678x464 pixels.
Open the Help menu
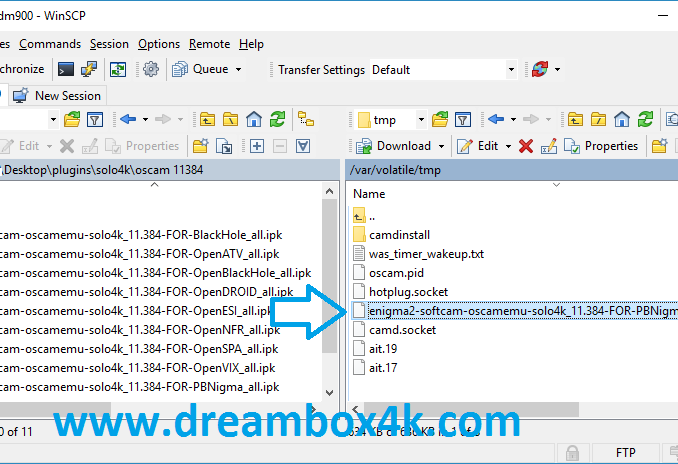[251, 44]
